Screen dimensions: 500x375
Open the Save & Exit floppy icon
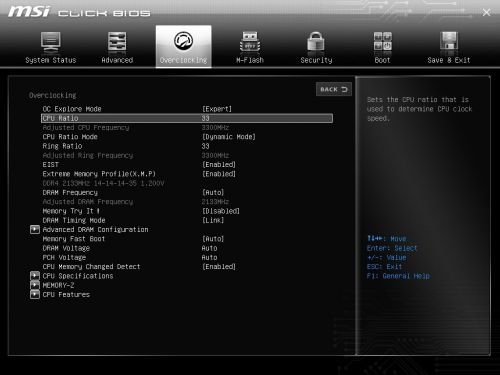[x=449, y=42]
